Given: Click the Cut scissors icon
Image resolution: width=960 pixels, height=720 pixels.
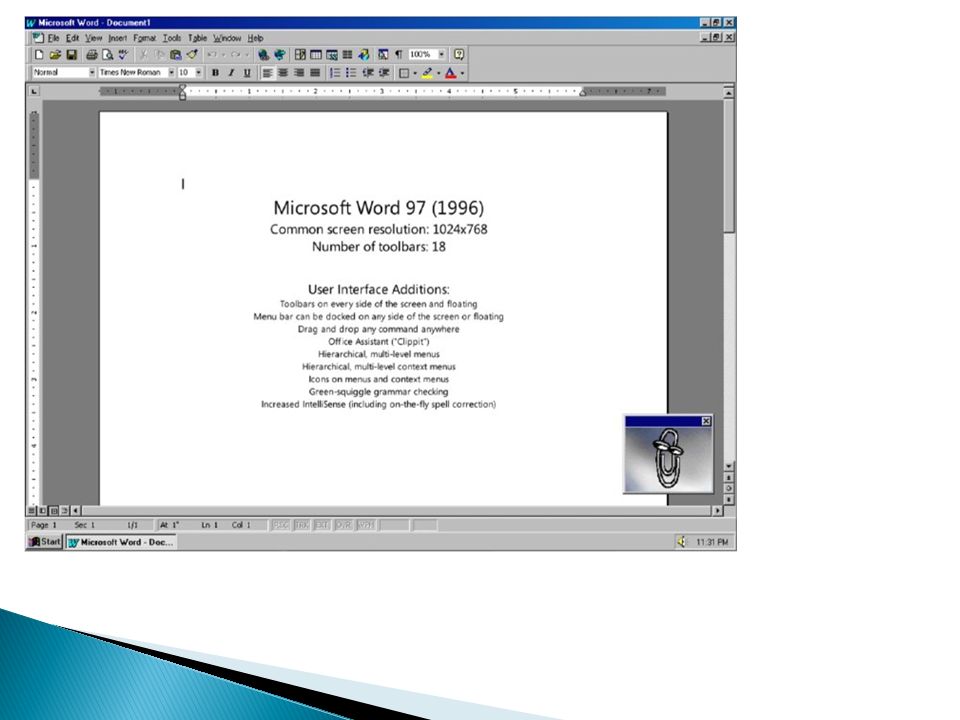Looking at the screenshot, I should (x=143, y=54).
